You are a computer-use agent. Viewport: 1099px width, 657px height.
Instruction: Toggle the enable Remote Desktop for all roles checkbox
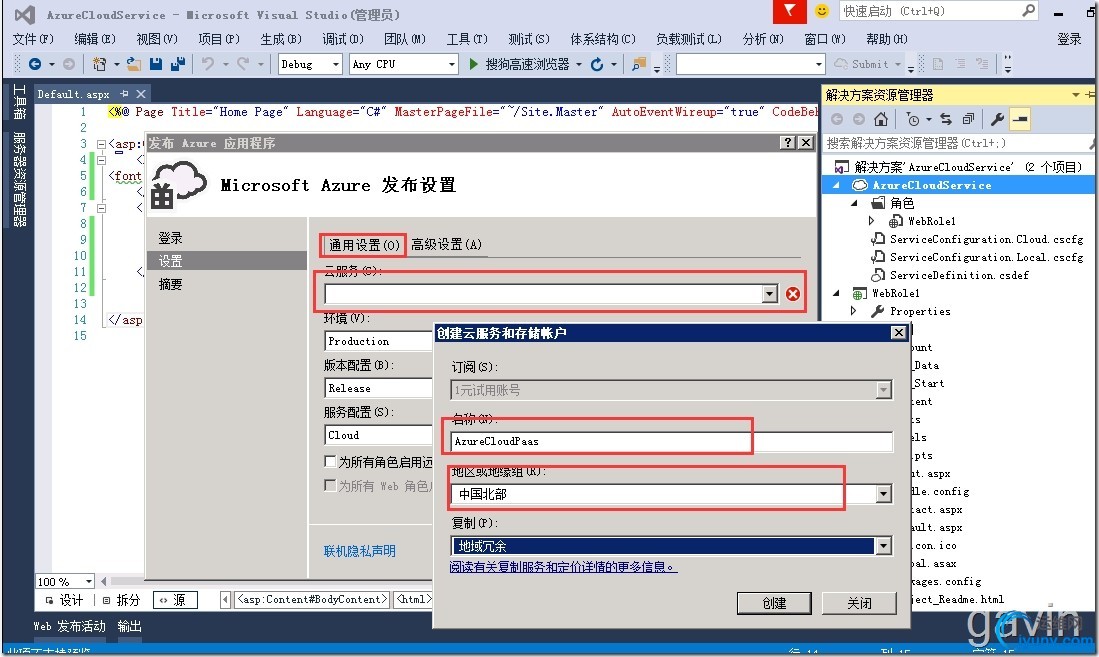(x=330, y=461)
